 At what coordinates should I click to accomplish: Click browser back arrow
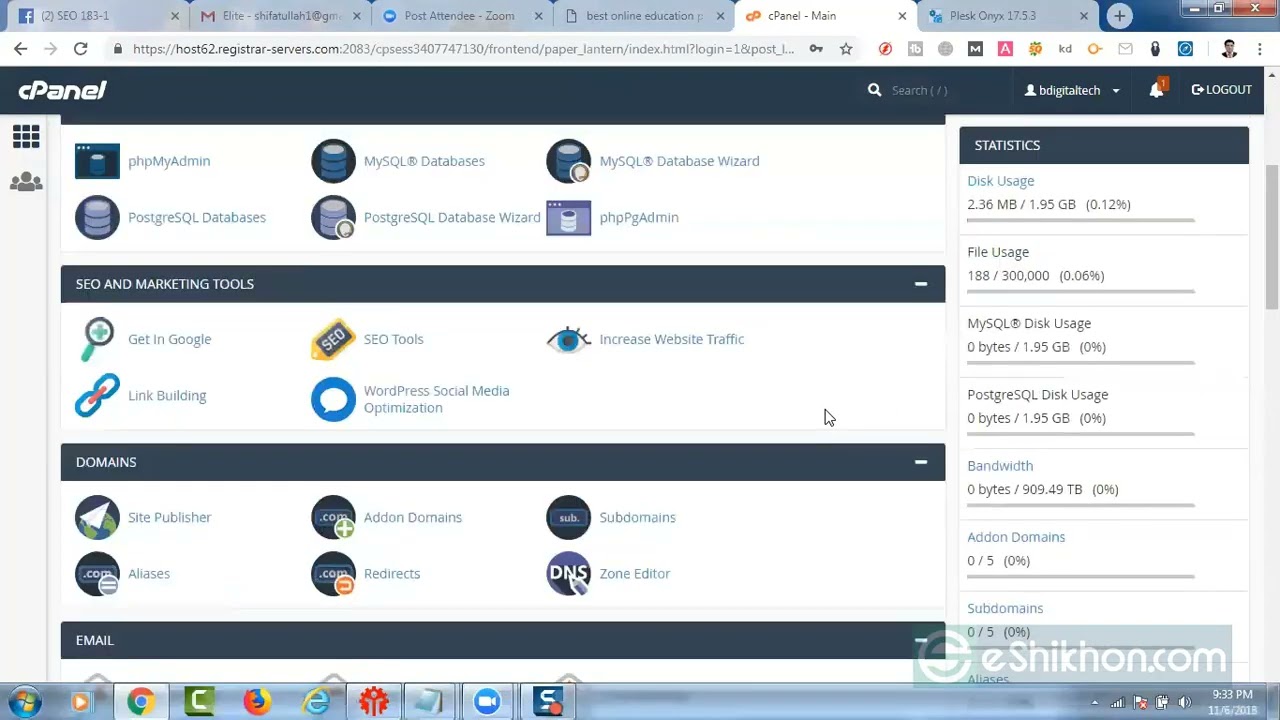(x=21, y=48)
